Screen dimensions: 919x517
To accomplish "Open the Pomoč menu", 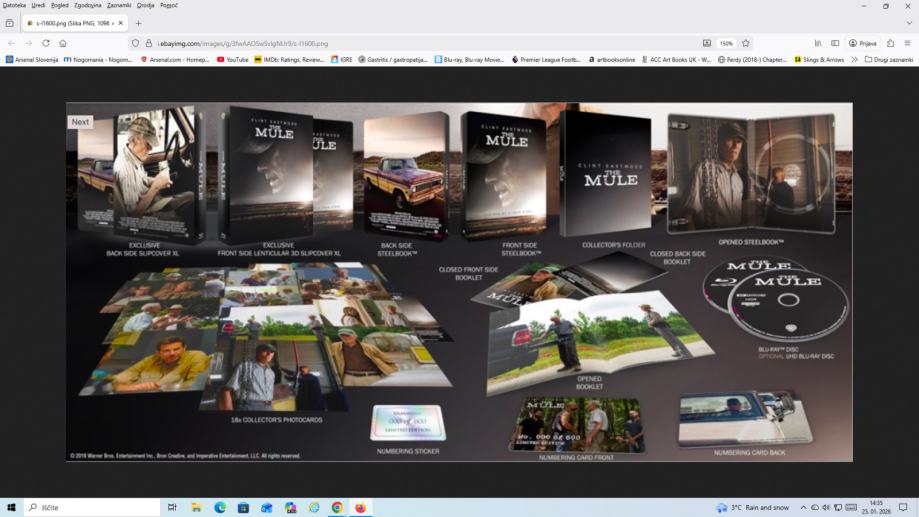I will pyautogui.click(x=169, y=5).
